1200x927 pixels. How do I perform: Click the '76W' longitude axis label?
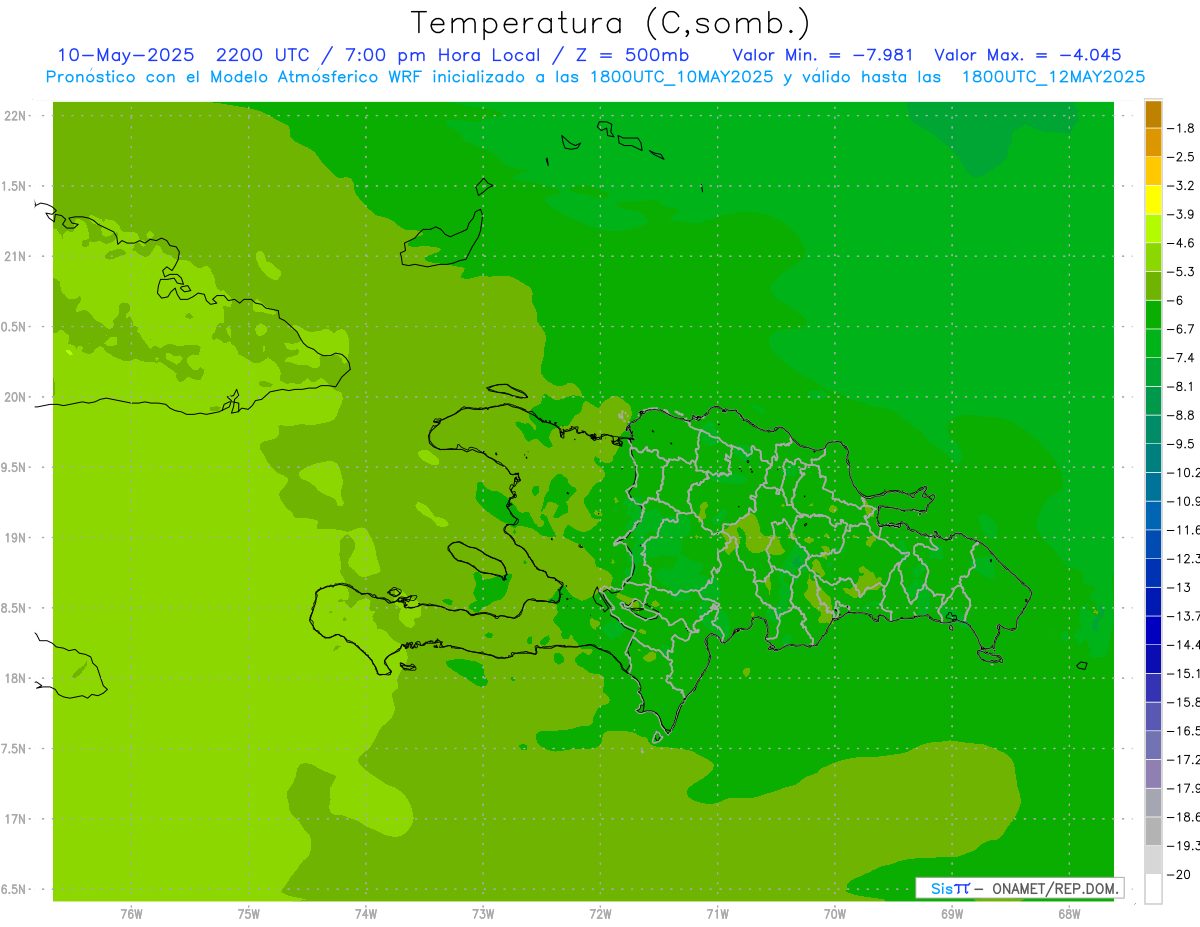tap(131, 913)
